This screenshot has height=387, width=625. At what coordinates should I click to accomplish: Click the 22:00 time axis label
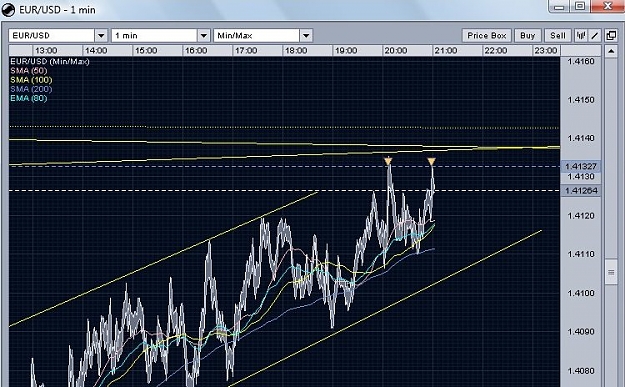pos(495,51)
